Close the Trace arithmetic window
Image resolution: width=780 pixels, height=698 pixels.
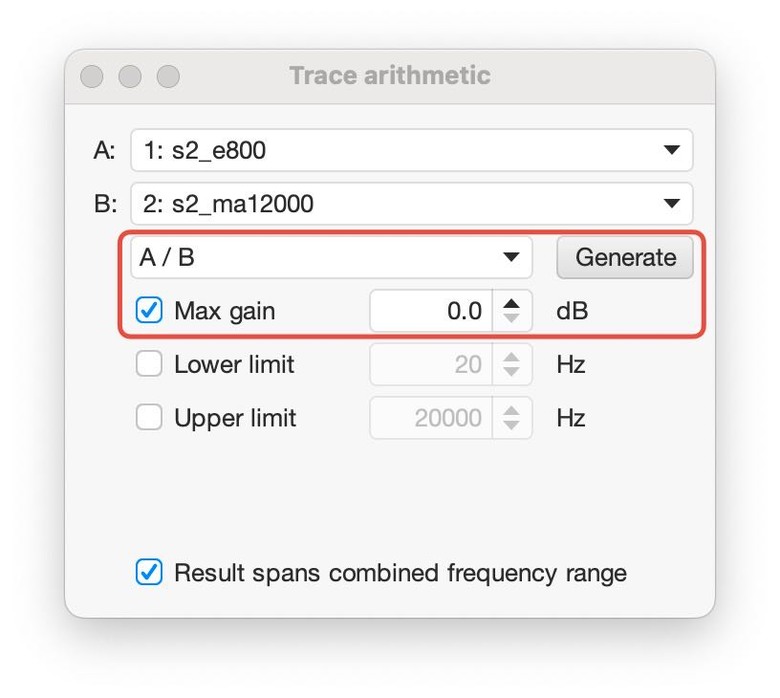pyautogui.click(x=92, y=76)
